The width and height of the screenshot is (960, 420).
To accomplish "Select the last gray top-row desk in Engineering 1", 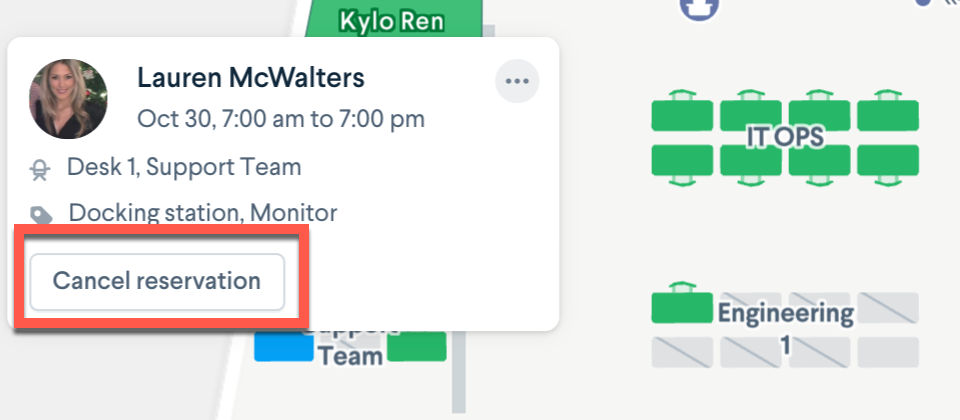I will (x=888, y=307).
